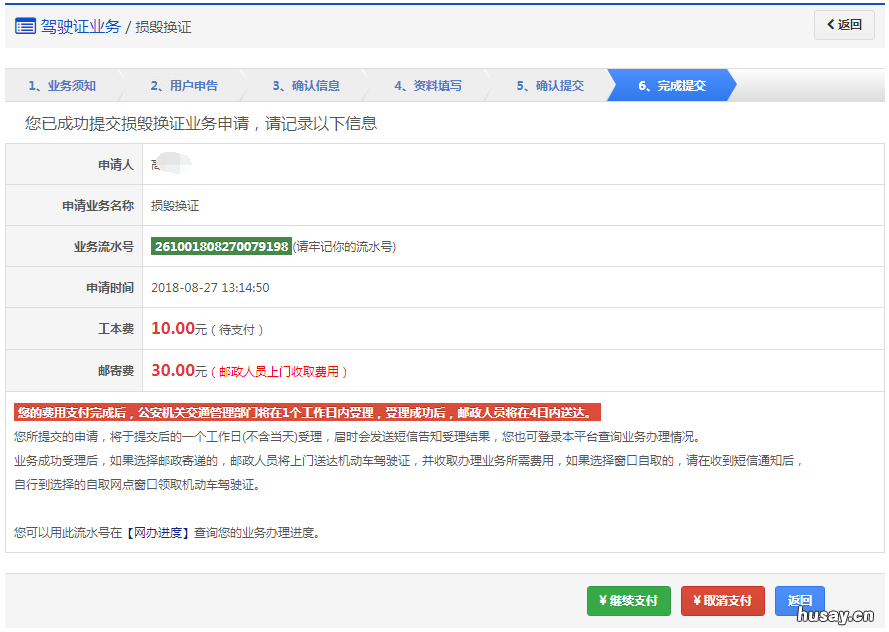Click the driver's license service header icon
Viewport: 889px width, 632px height.
click(27, 26)
